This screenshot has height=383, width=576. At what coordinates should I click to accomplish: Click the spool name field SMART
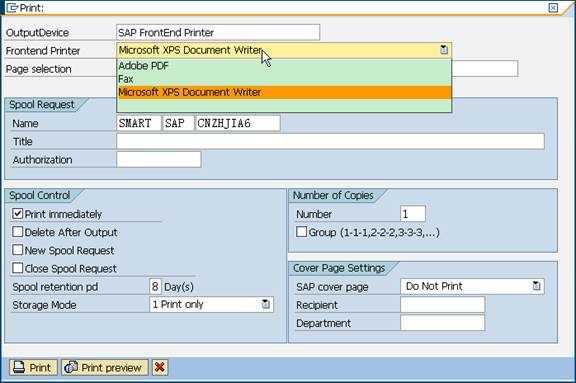139,123
